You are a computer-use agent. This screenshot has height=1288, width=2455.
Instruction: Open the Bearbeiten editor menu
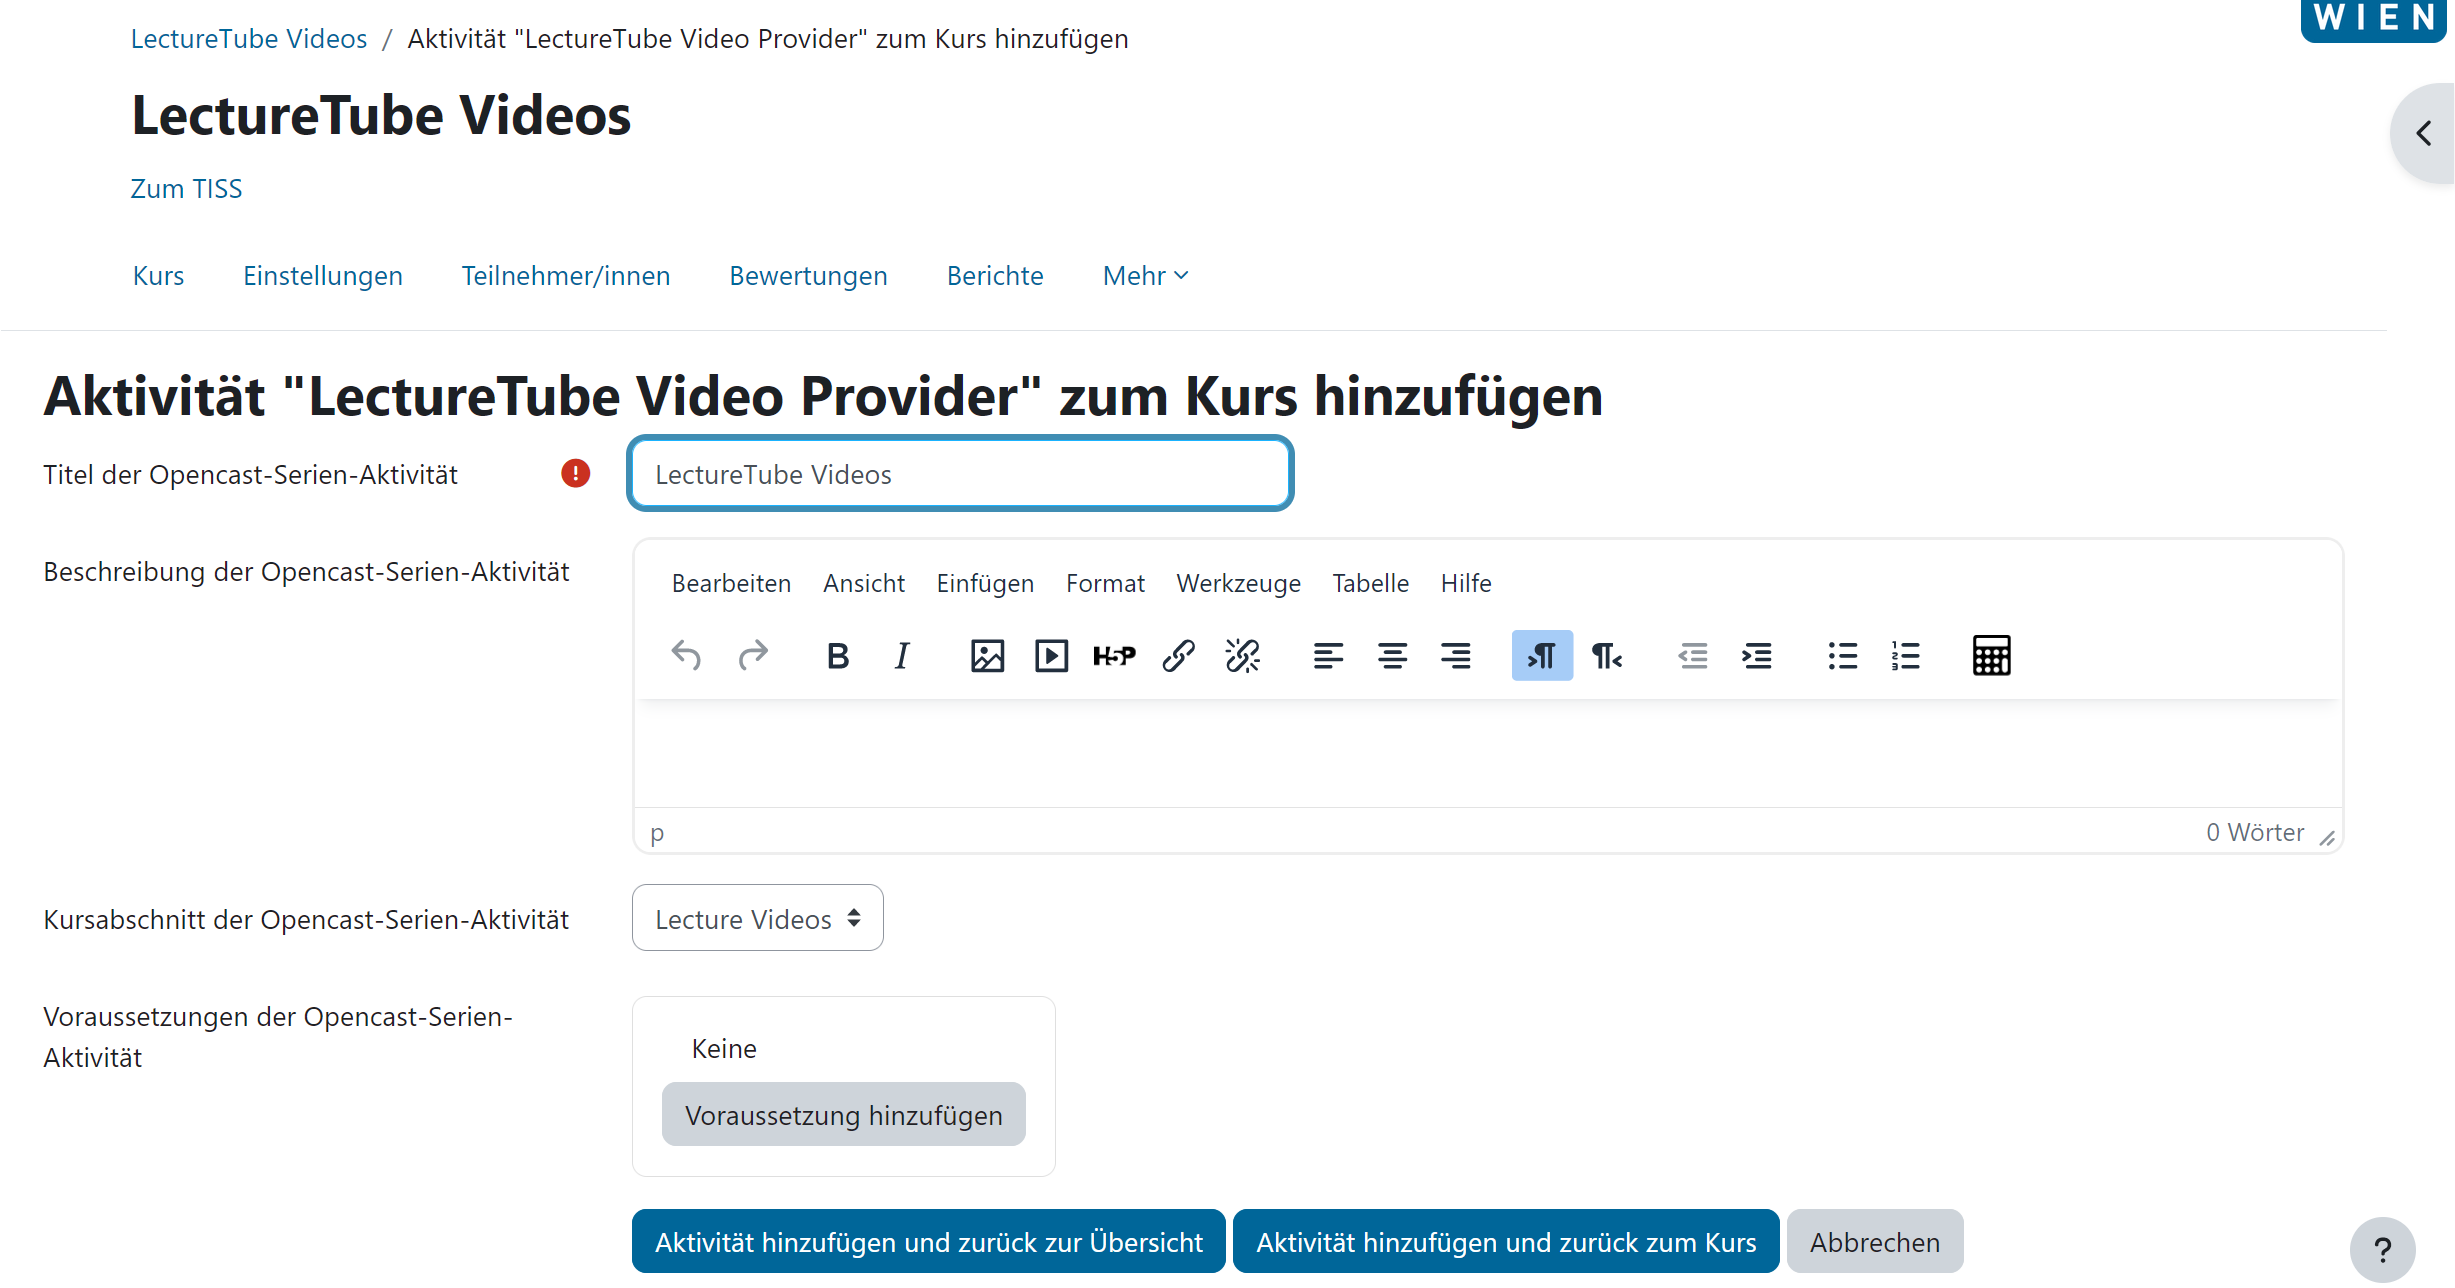pos(731,583)
